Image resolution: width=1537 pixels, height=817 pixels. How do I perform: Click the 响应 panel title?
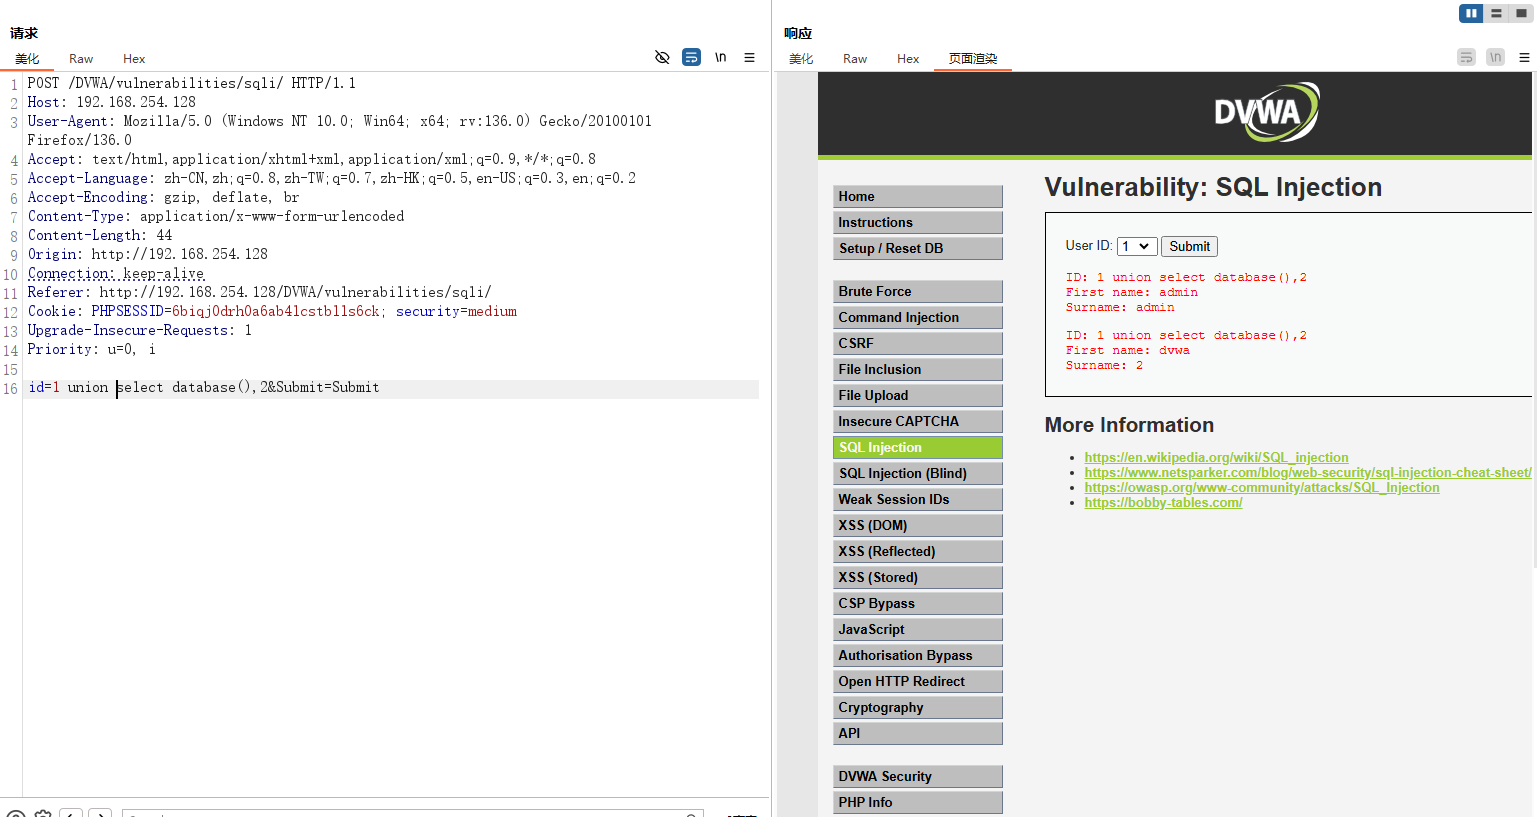(x=798, y=33)
